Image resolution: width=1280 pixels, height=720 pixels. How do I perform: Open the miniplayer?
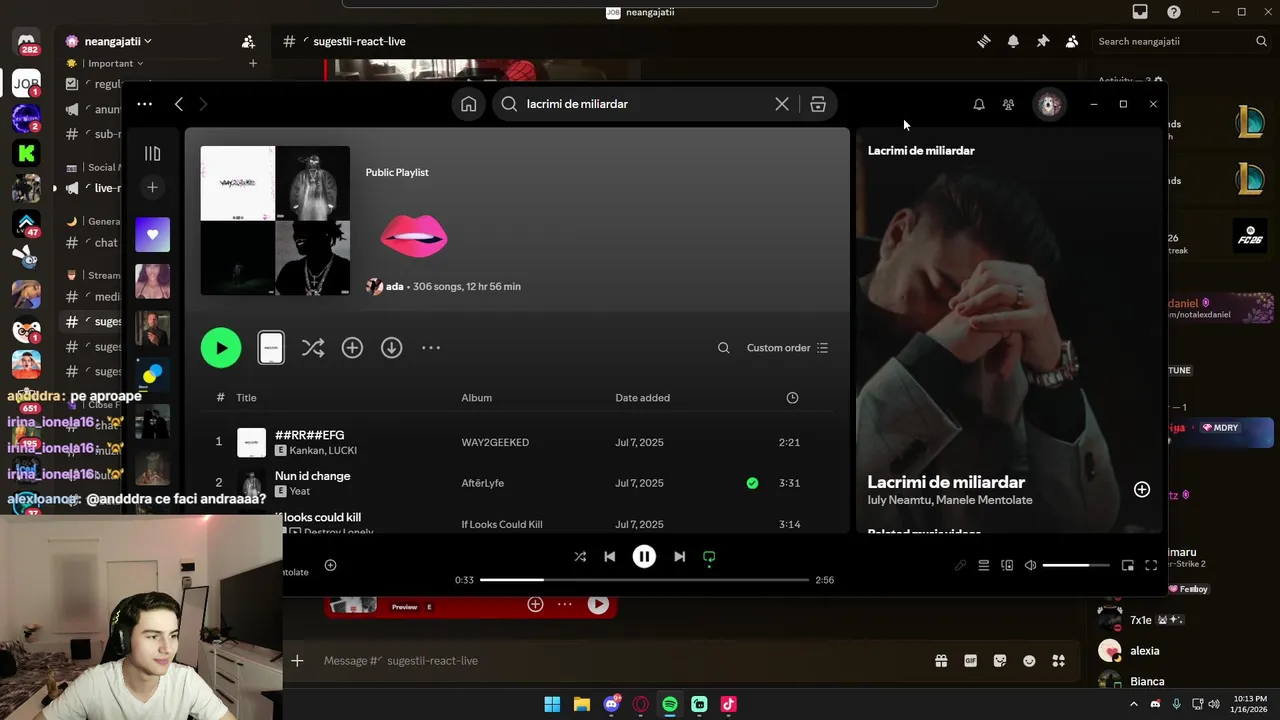click(x=1128, y=565)
